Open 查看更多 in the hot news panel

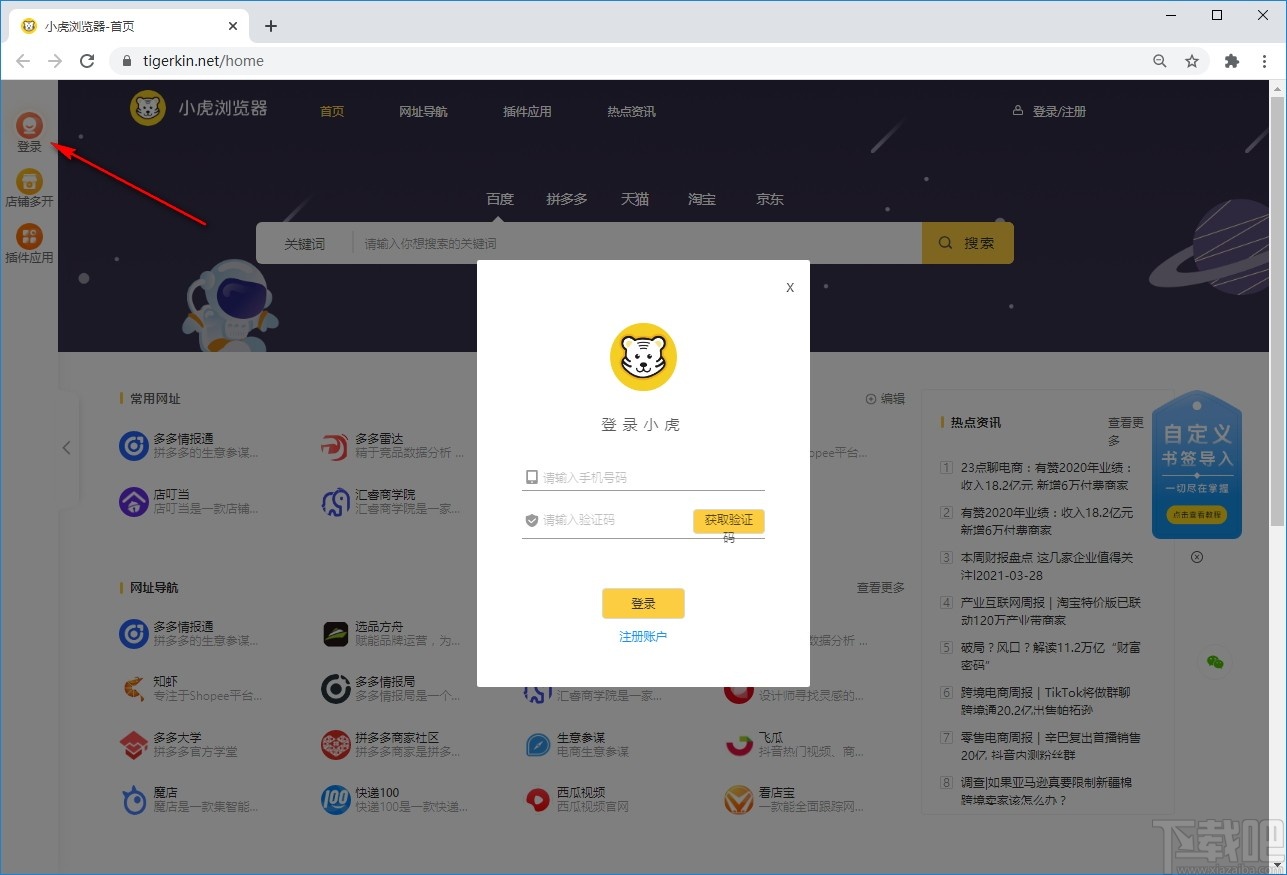point(1124,422)
